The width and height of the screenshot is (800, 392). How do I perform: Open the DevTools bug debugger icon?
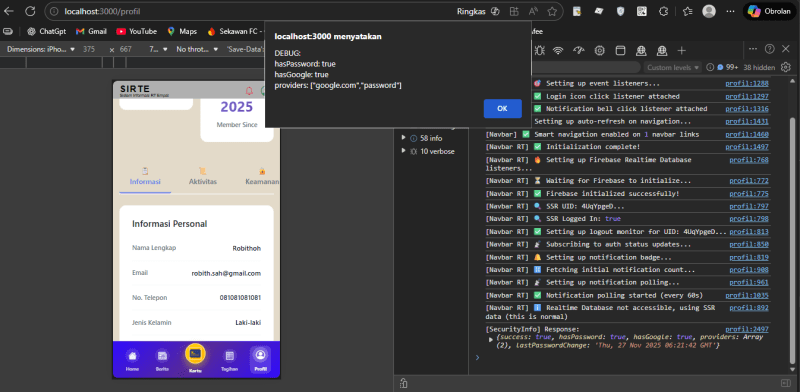(540, 50)
